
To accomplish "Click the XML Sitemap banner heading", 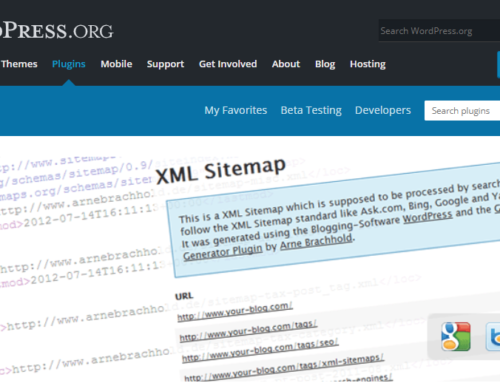I will (221, 171).
